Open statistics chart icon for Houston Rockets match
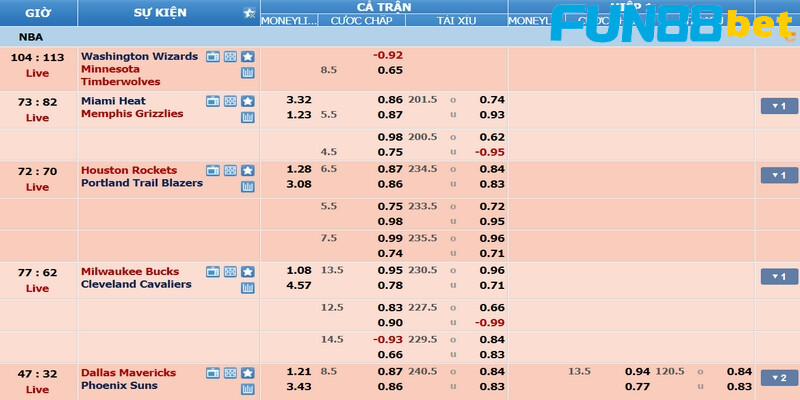The width and height of the screenshot is (800, 400). pyautogui.click(x=247, y=187)
